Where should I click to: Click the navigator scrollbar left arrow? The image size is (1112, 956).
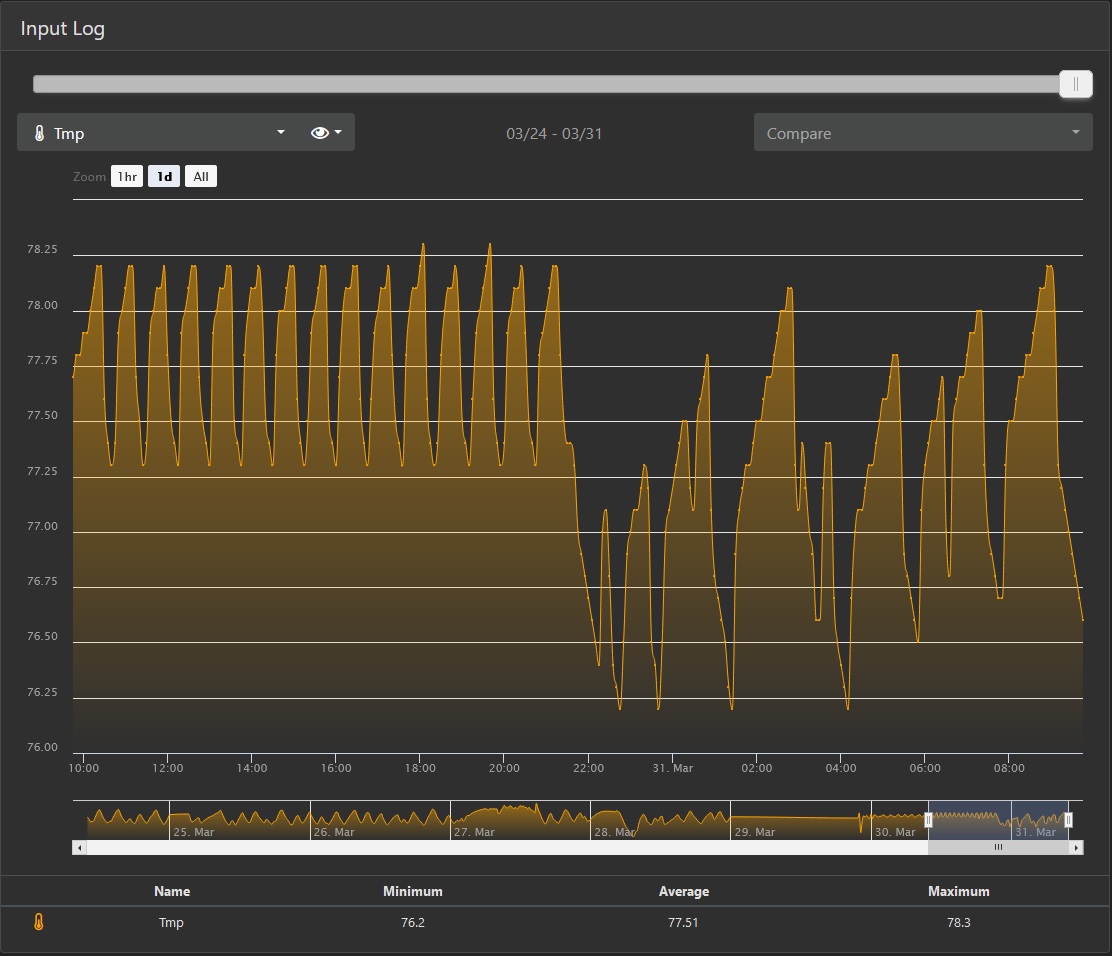(79, 847)
